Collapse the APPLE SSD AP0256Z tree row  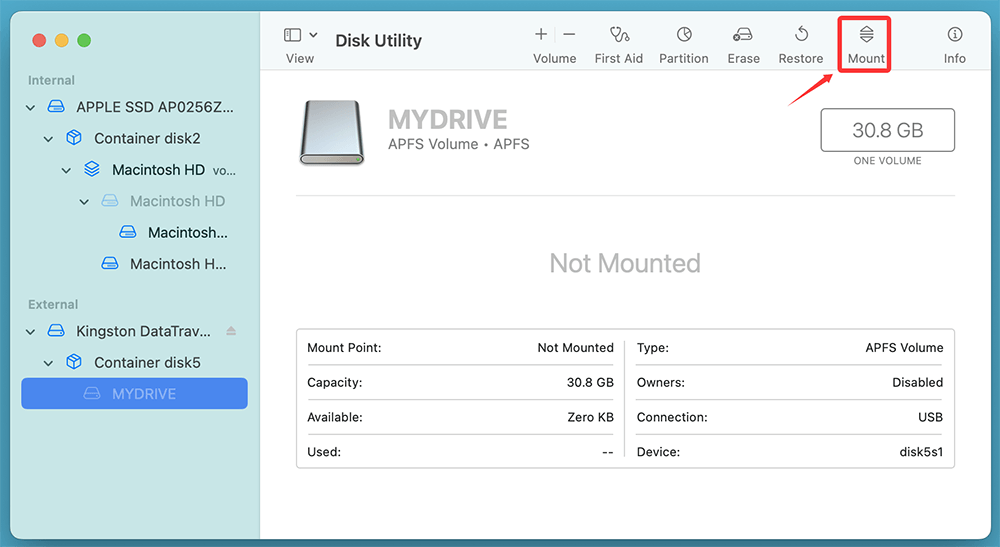(x=31, y=108)
